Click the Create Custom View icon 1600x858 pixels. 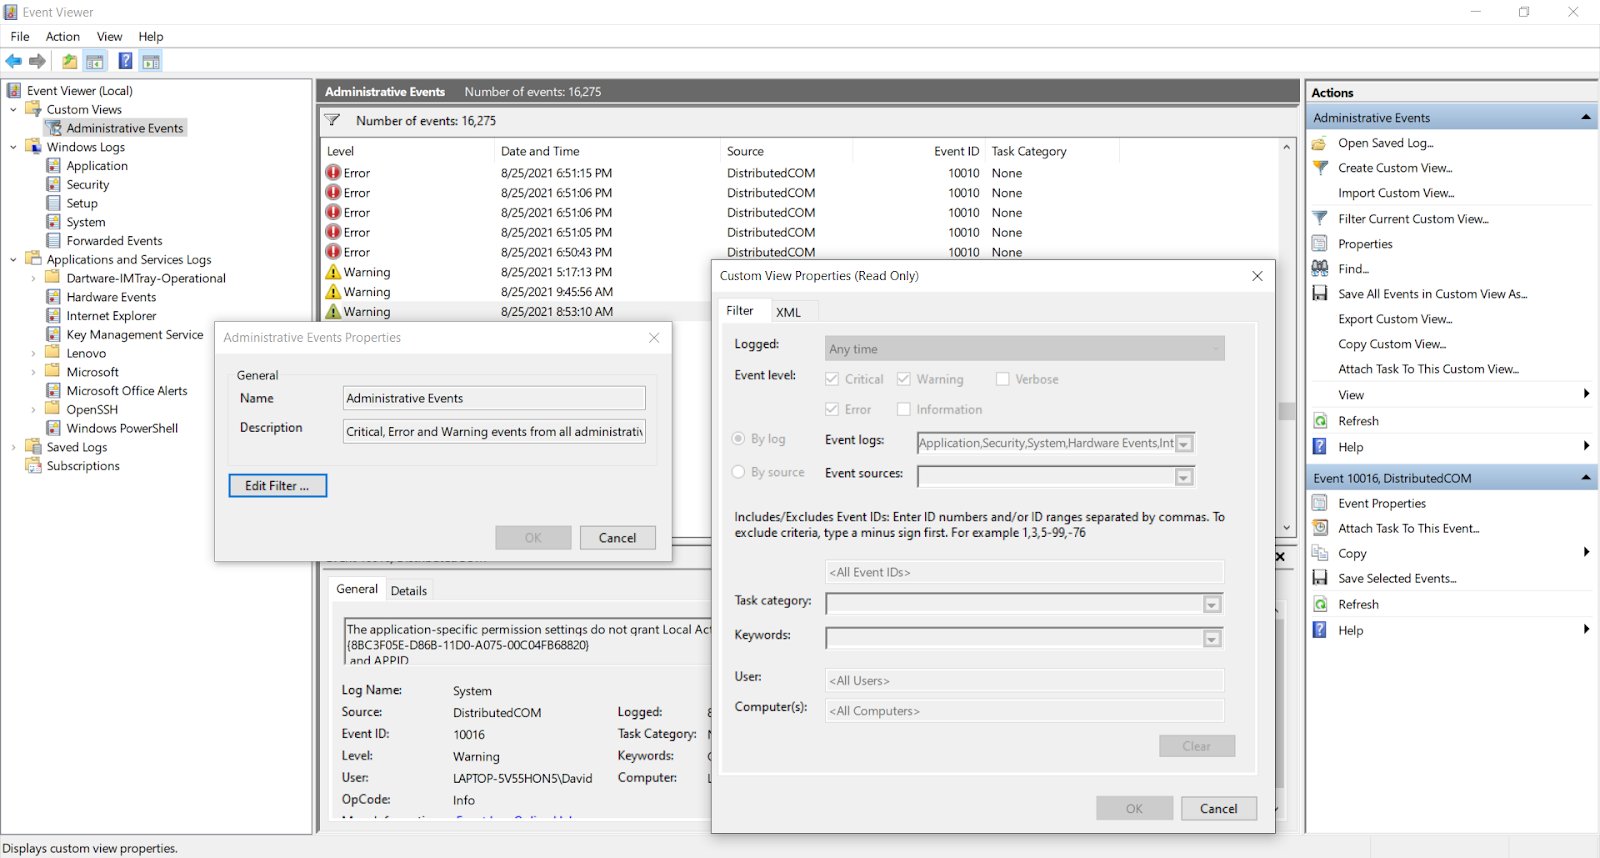tap(1320, 168)
